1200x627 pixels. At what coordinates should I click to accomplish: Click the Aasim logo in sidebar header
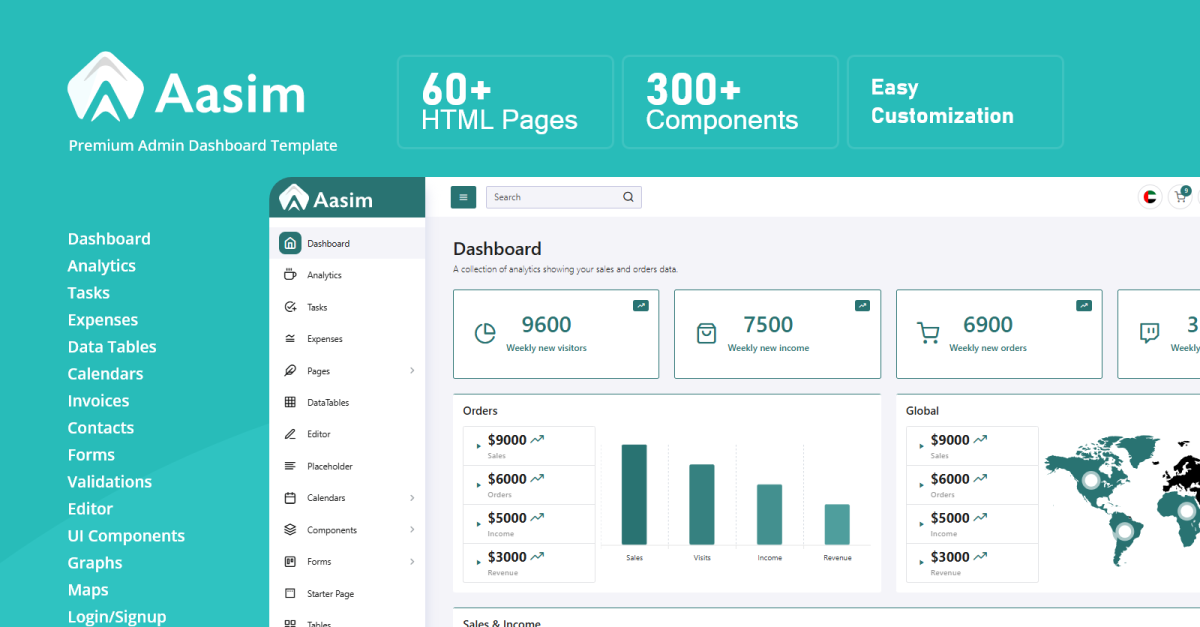coord(327,199)
